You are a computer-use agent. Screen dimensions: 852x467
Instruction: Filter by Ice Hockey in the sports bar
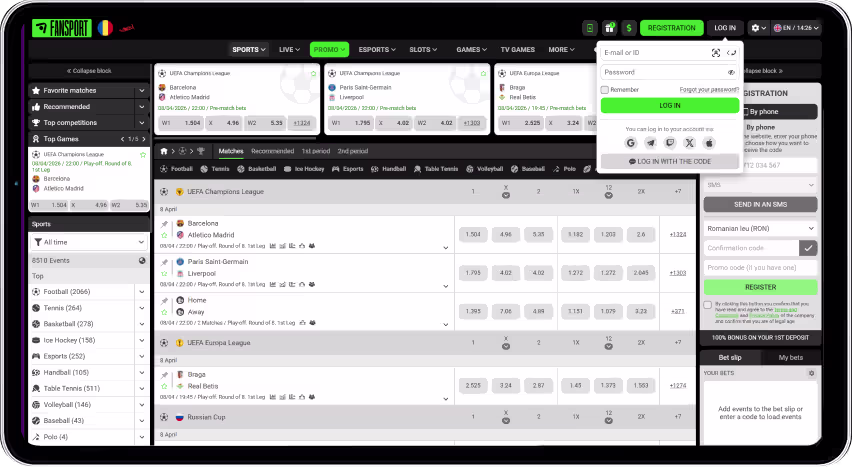(304, 169)
